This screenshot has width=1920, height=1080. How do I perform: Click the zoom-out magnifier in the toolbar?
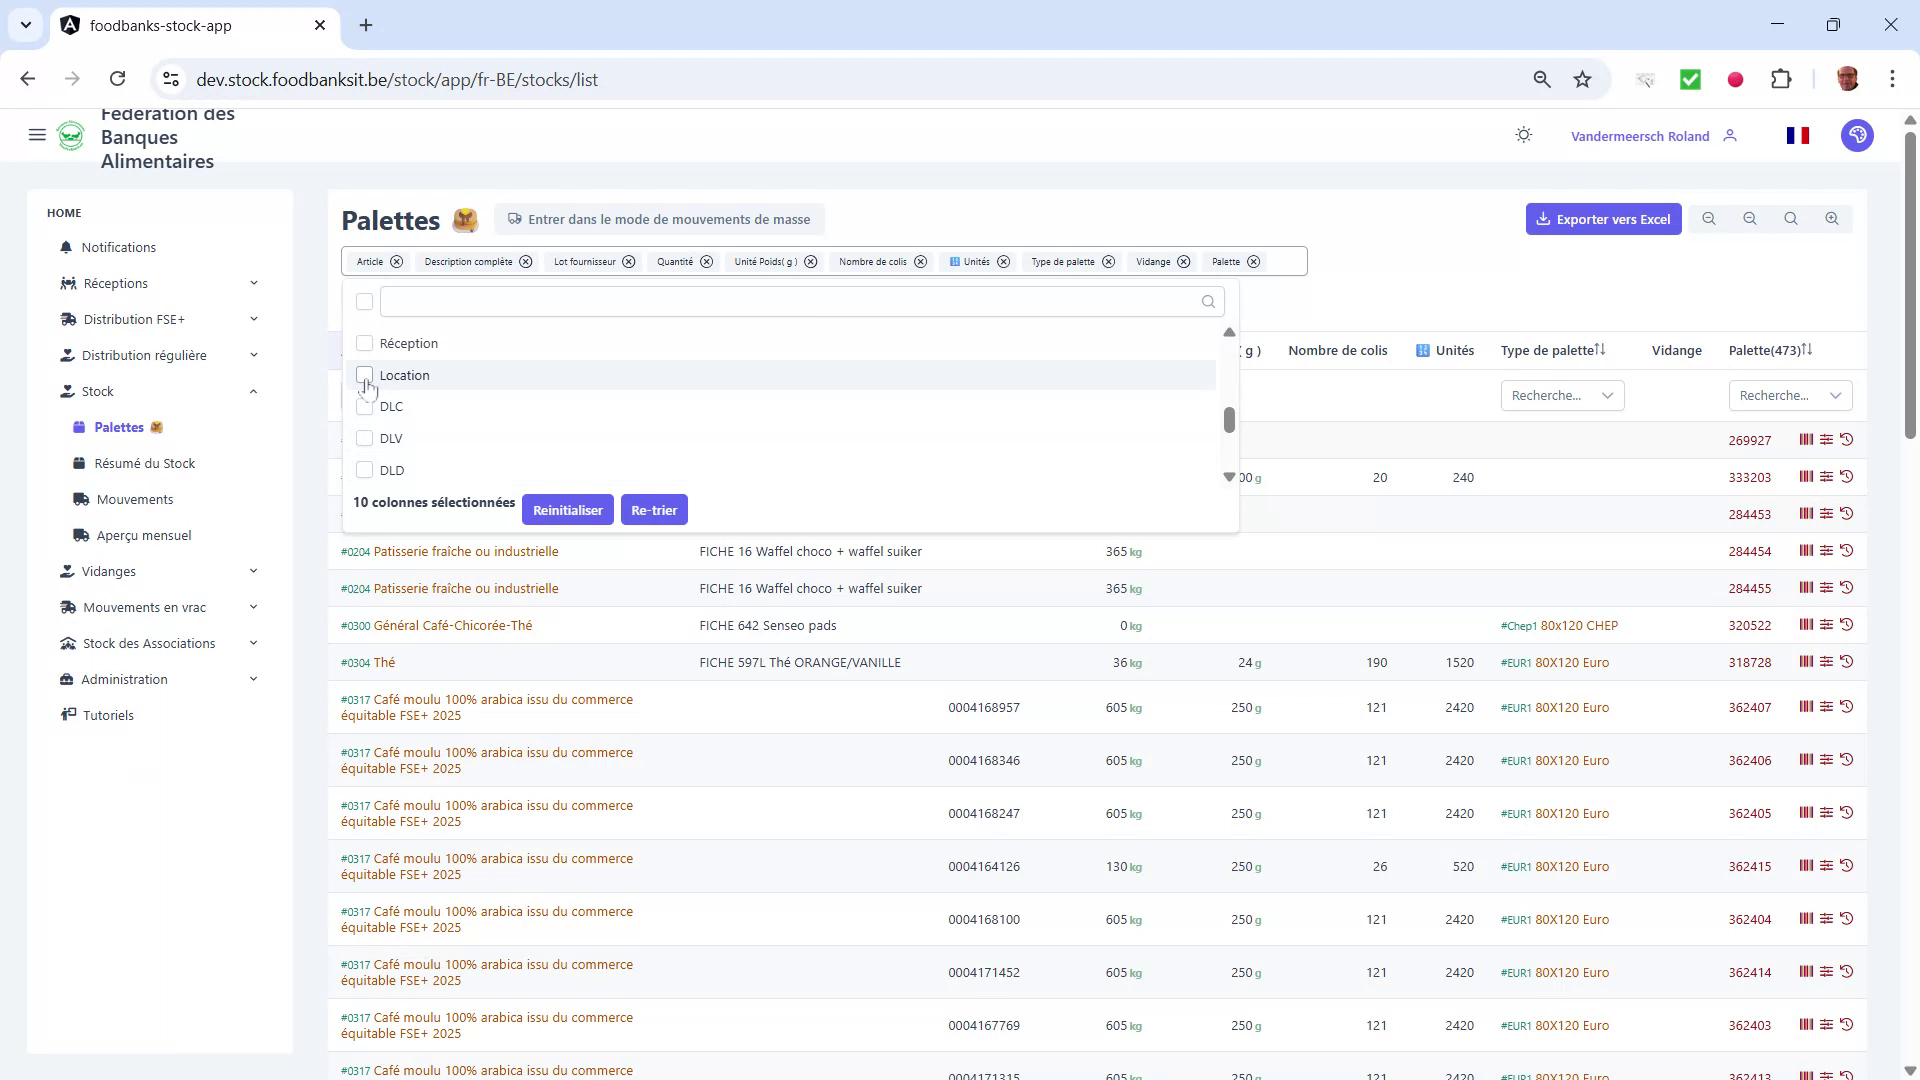pyautogui.click(x=1710, y=219)
